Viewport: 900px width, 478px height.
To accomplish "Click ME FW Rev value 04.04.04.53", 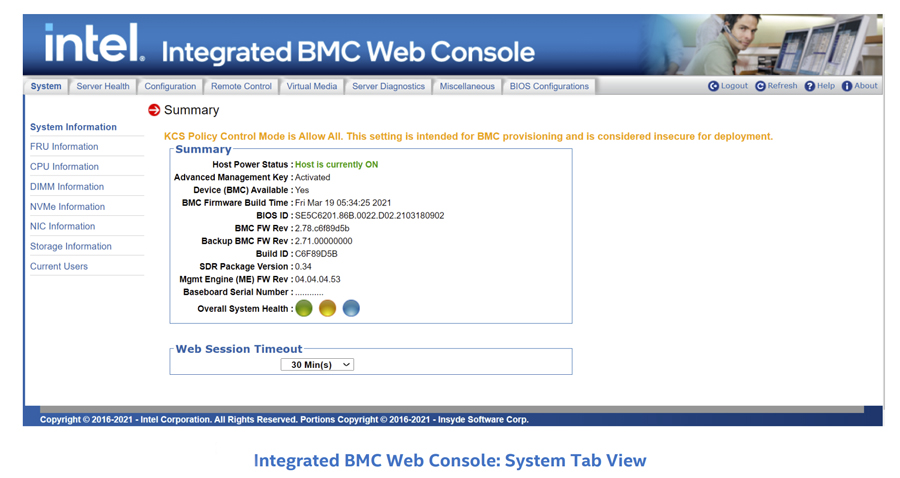I will point(317,279).
